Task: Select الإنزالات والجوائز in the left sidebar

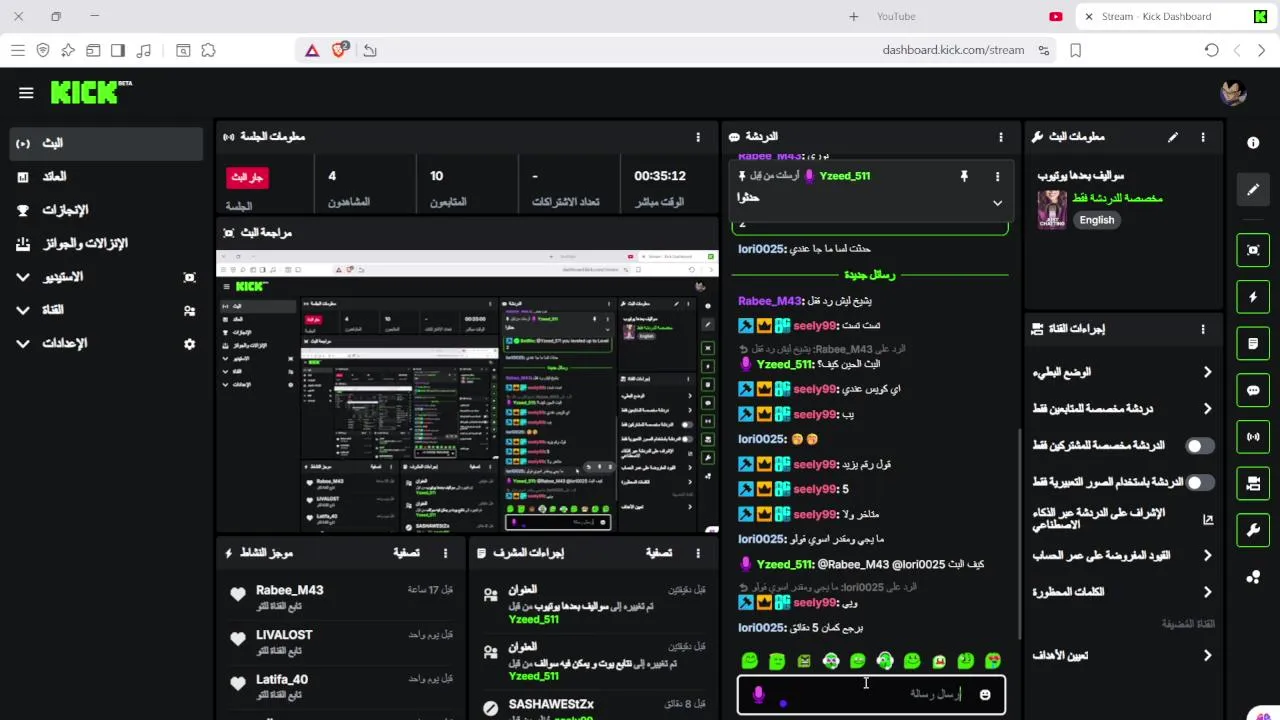Action: pos(107,243)
